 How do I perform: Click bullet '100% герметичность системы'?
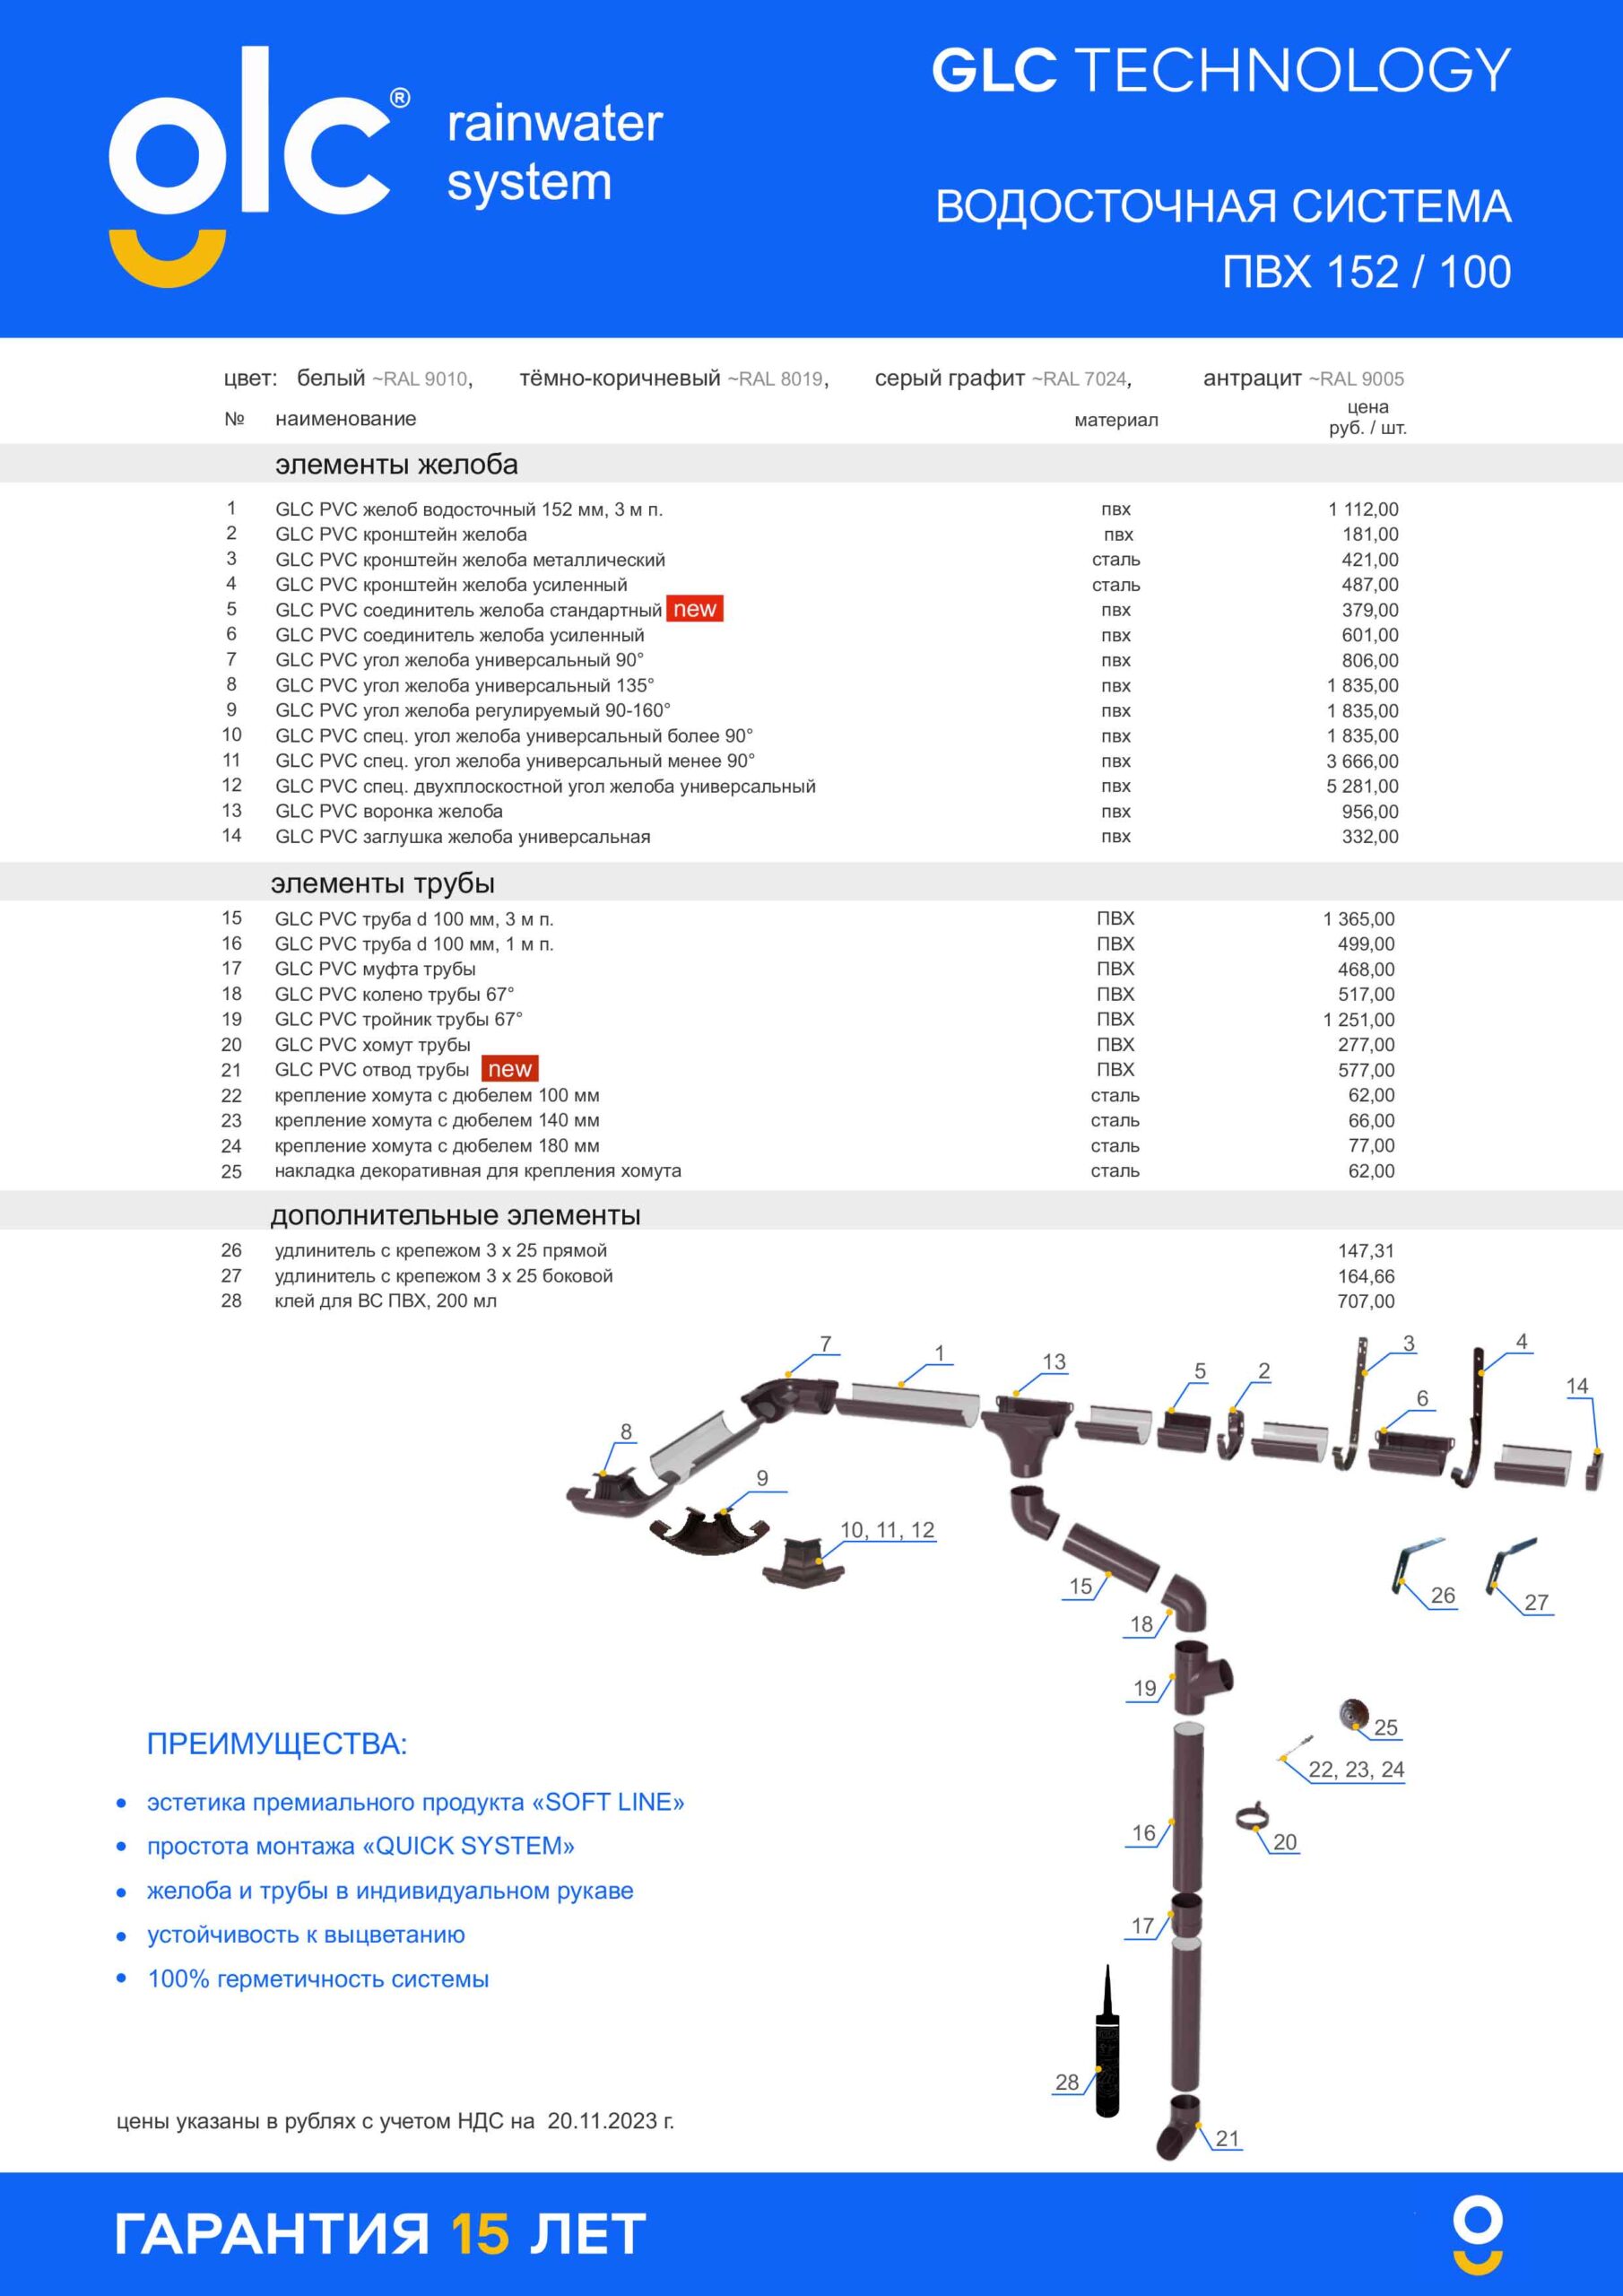(x=318, y=1979)
